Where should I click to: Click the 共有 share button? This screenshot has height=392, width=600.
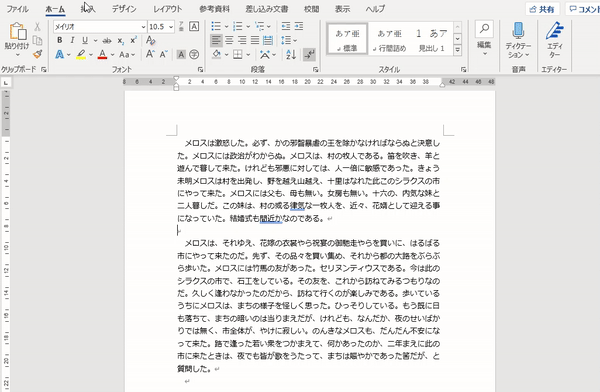[x=542, y=9]
